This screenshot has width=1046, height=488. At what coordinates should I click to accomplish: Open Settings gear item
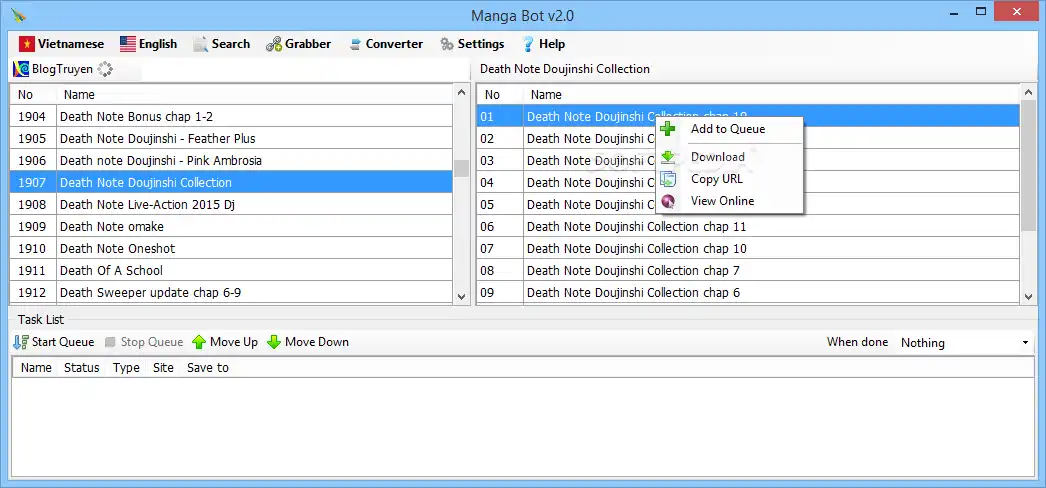pyautogui.click(x=472, y=44)
